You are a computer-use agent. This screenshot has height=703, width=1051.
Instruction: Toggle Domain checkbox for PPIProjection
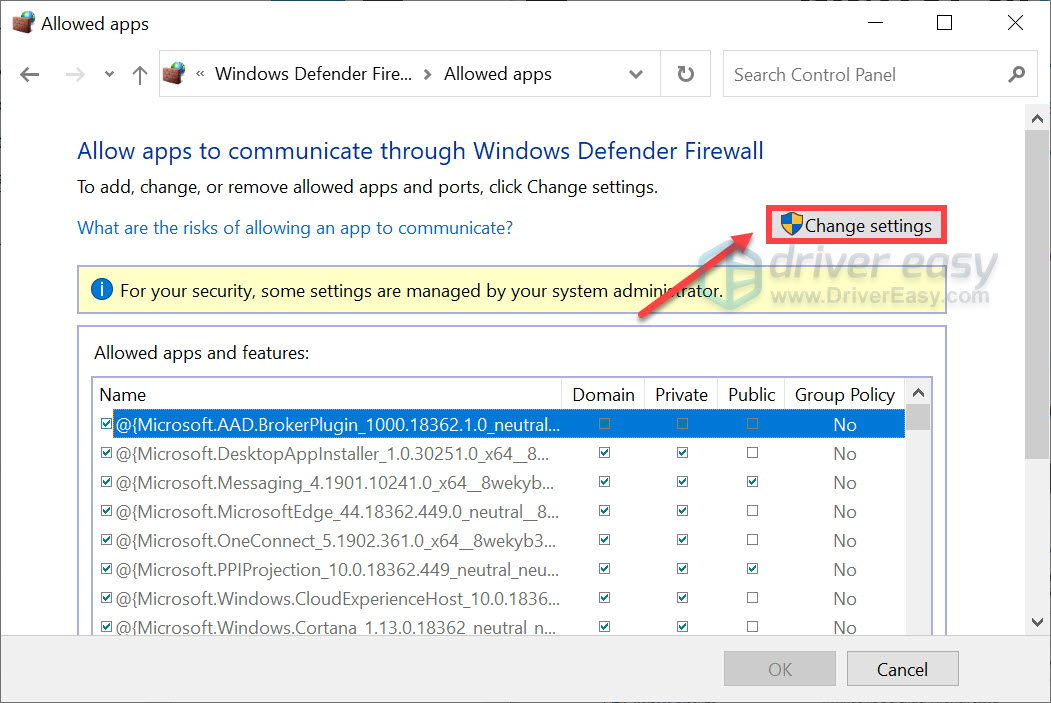(x=605, y=568)
